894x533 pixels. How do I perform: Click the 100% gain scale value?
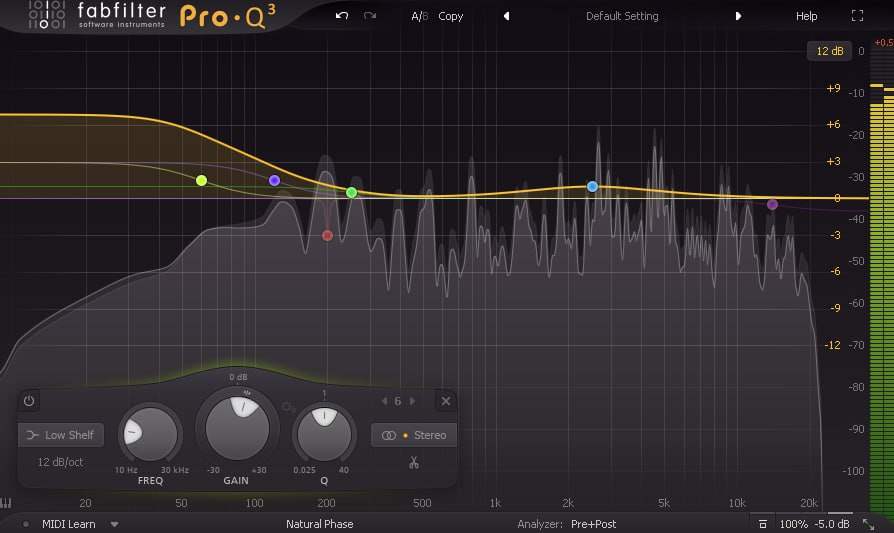click(x=793, y=524)
